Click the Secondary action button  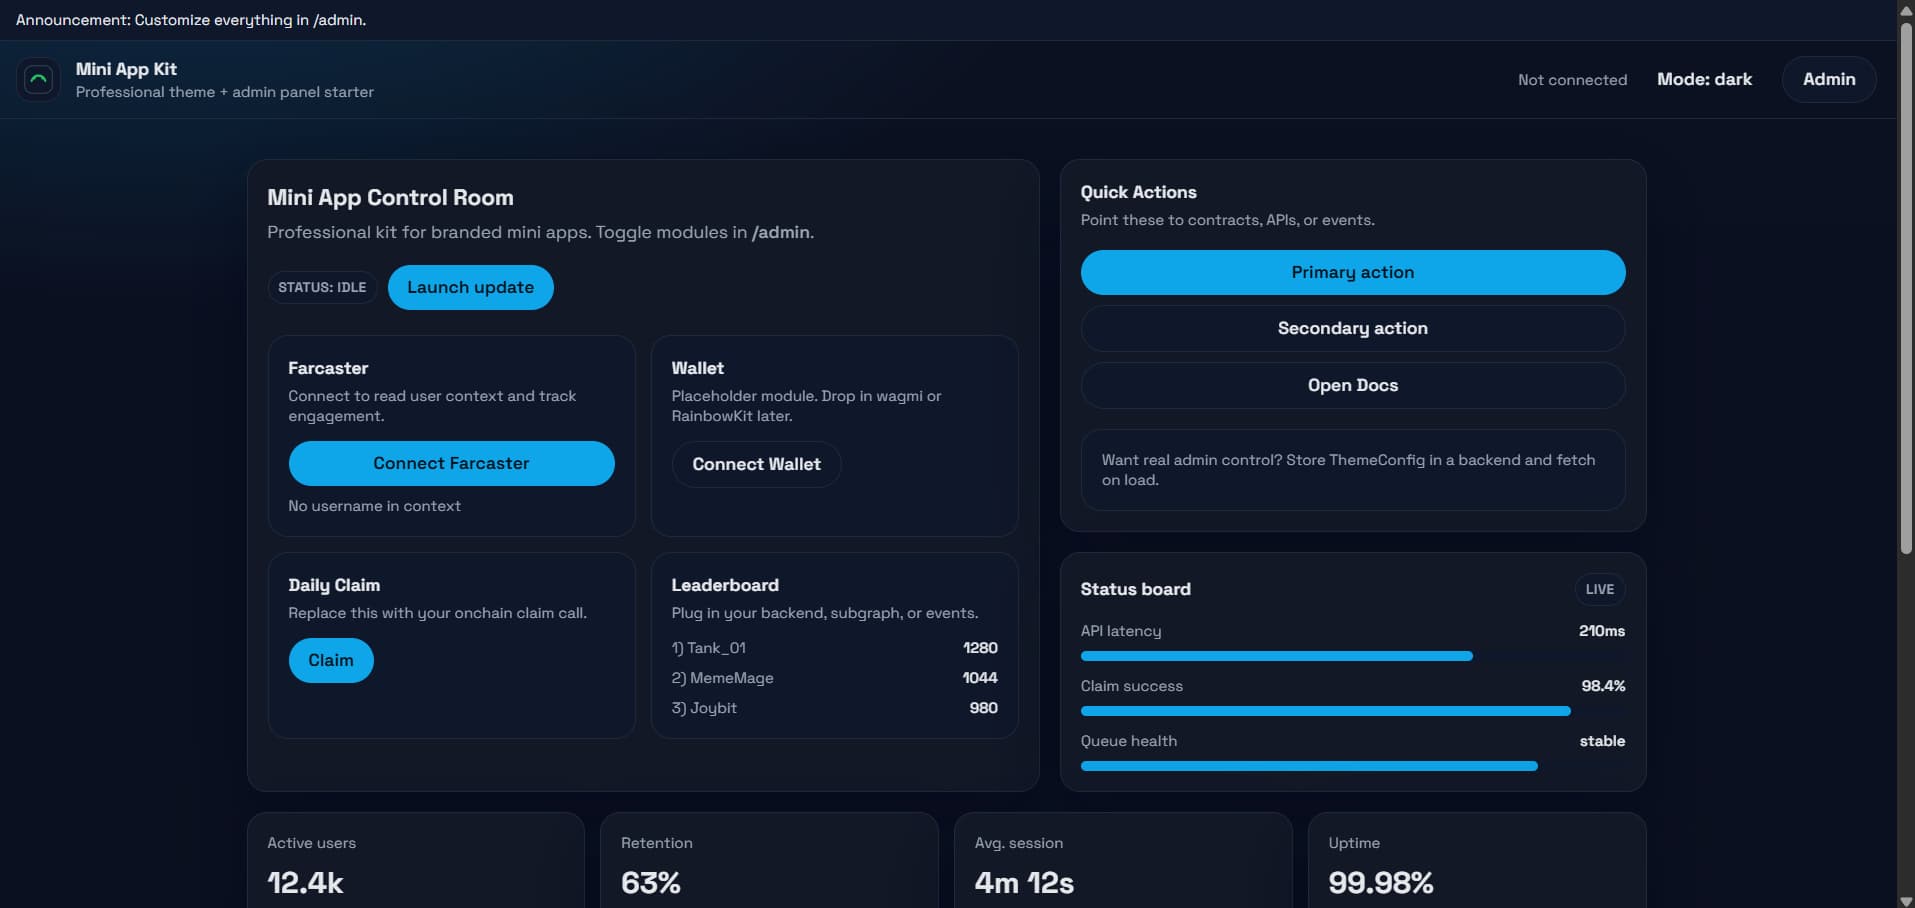pos(1352,329)
